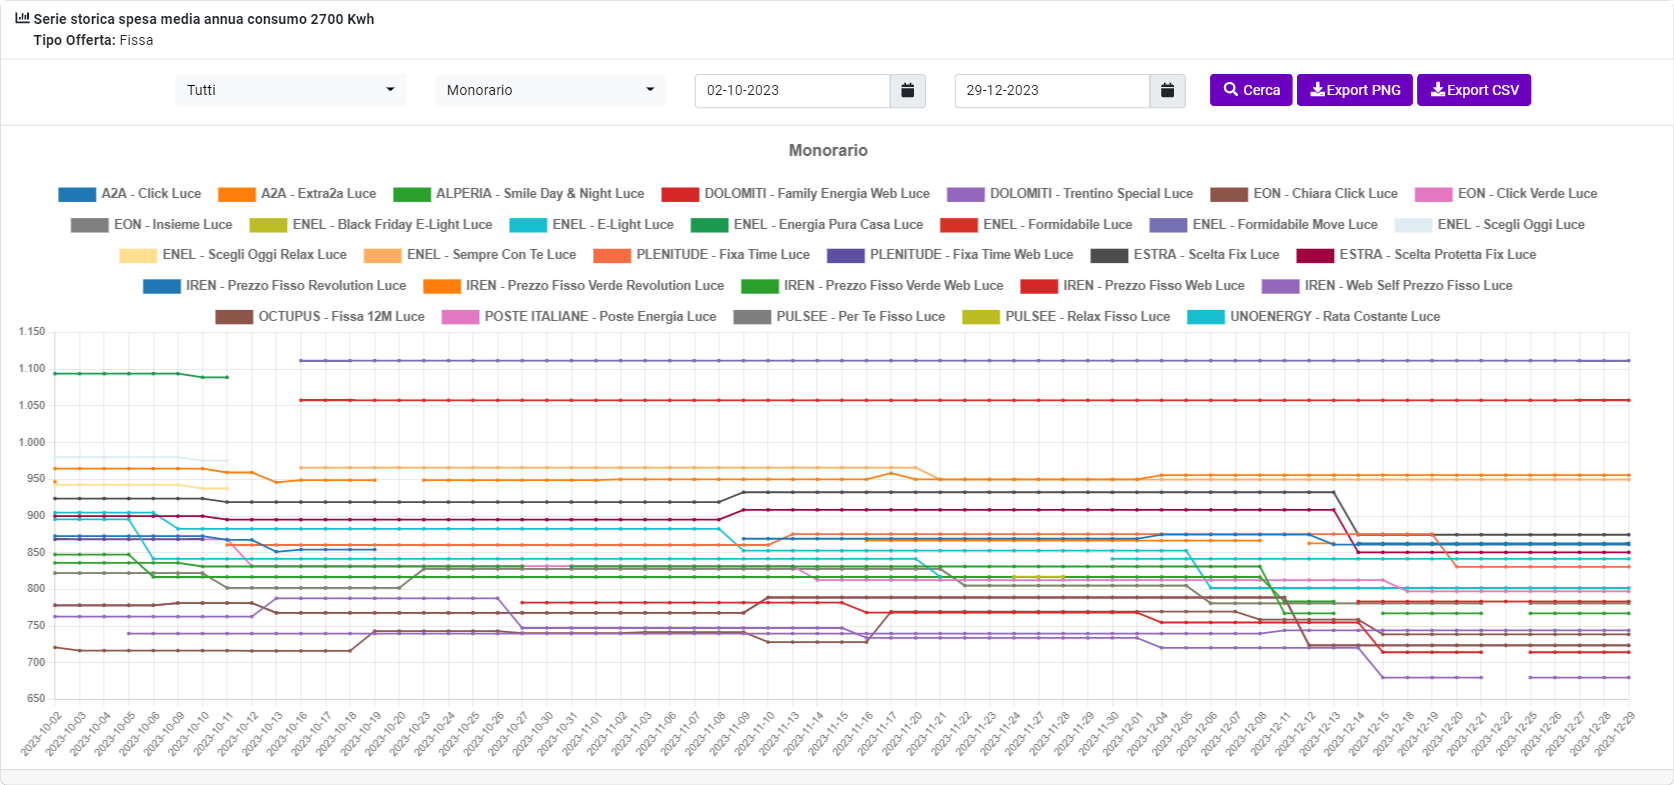The image size is (1674, 785).
Task: Click UNOENERGY - Rata Costante Luce legend
Action: pos(1314,317)
